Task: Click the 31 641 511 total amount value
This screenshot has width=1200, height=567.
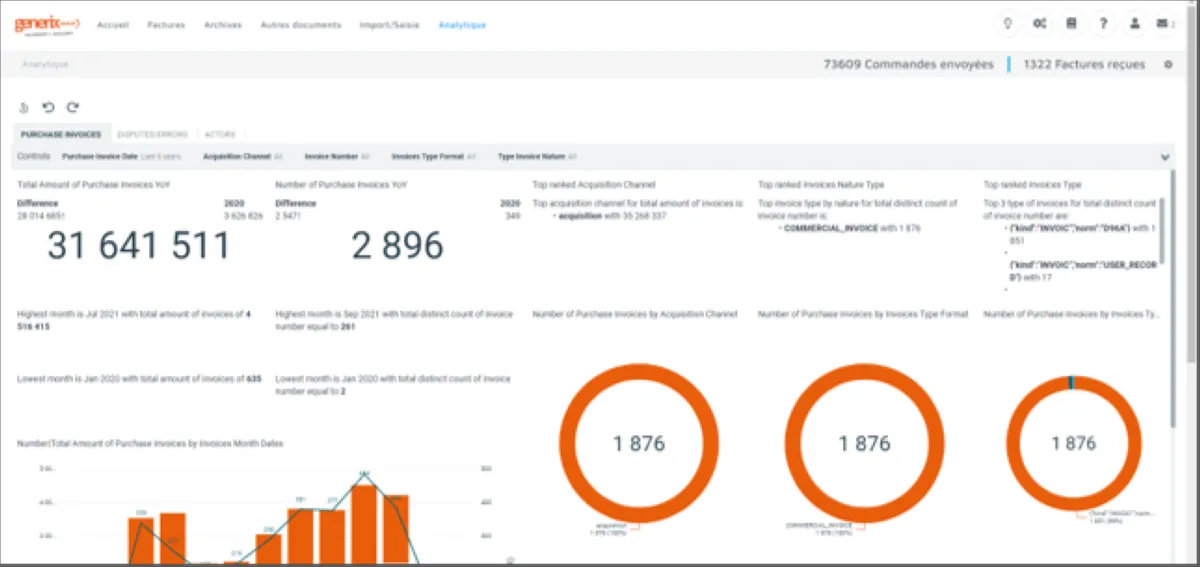Action: (138, 245)
